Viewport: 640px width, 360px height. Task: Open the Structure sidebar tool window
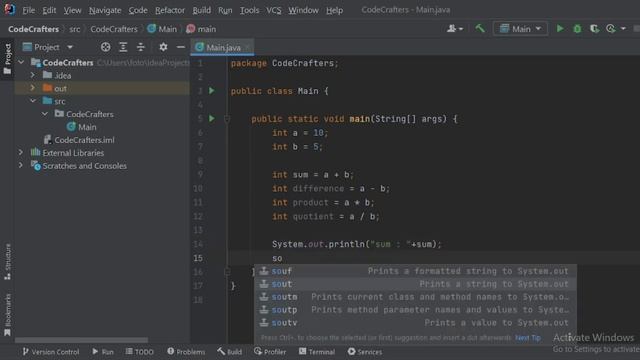(x=7, y=261)
